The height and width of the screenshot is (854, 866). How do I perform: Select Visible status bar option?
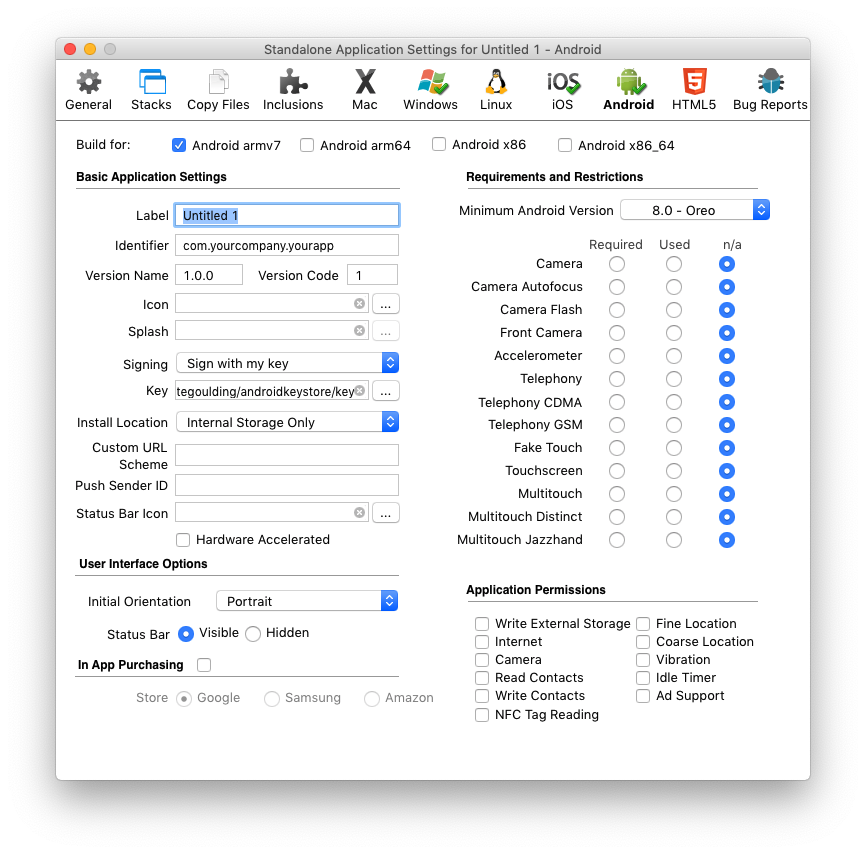pos(186,634)
